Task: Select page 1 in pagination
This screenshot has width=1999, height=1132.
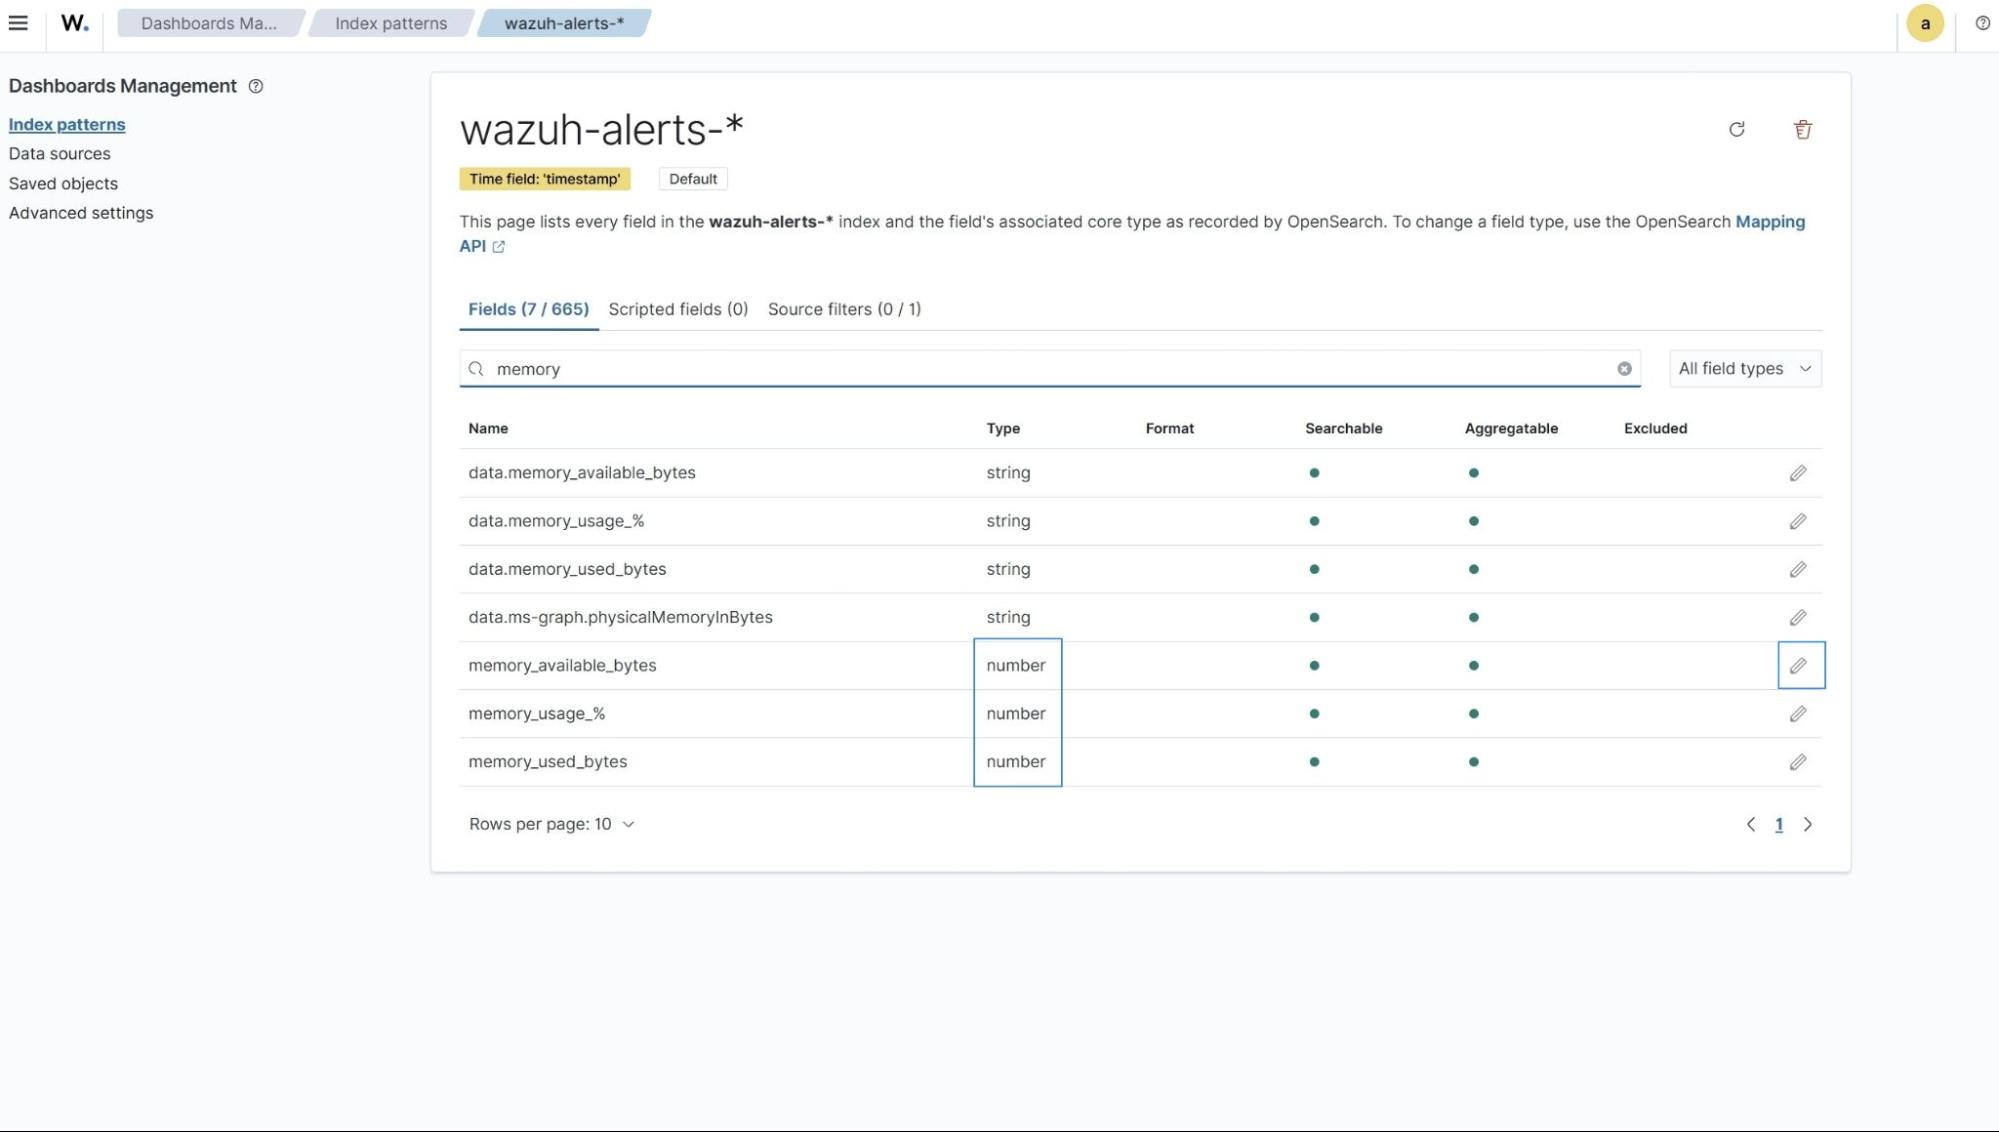Action: (1779, 825)
